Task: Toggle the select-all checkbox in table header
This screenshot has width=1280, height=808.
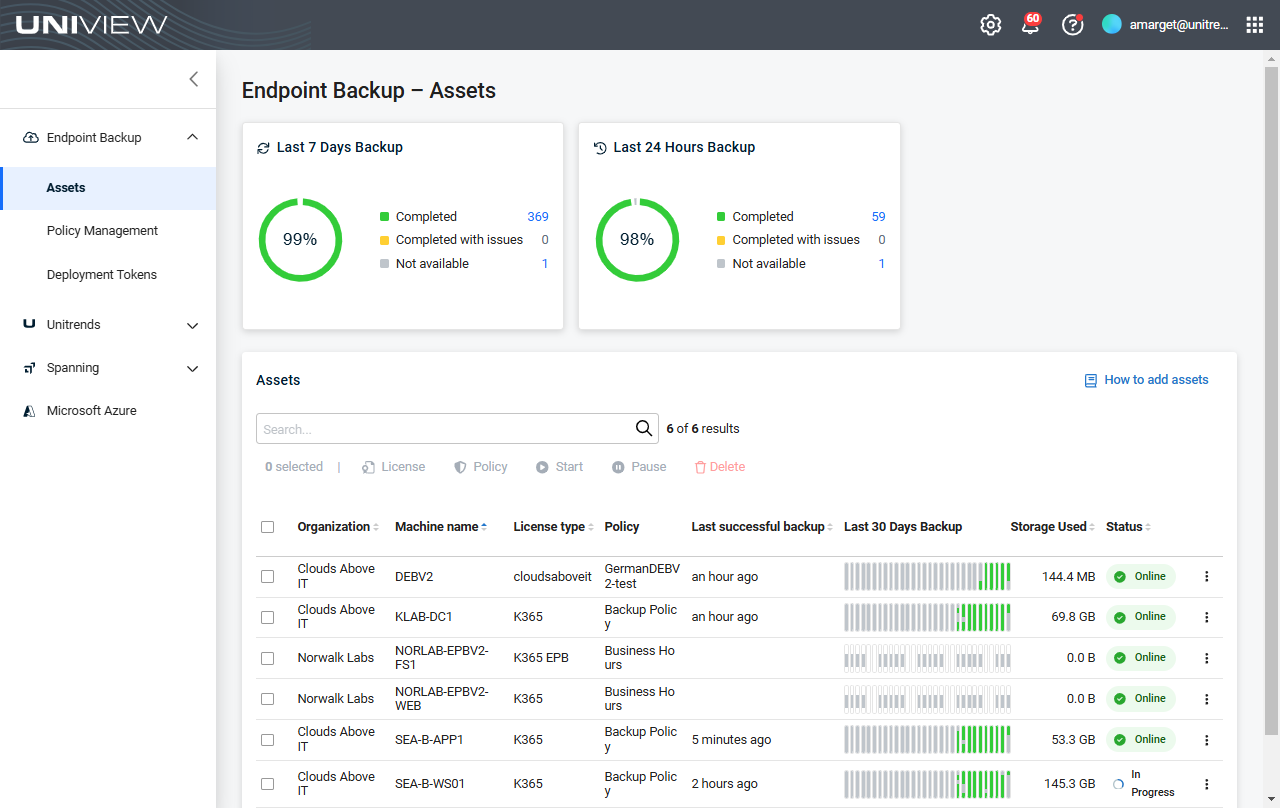Action: click(267, 527)
